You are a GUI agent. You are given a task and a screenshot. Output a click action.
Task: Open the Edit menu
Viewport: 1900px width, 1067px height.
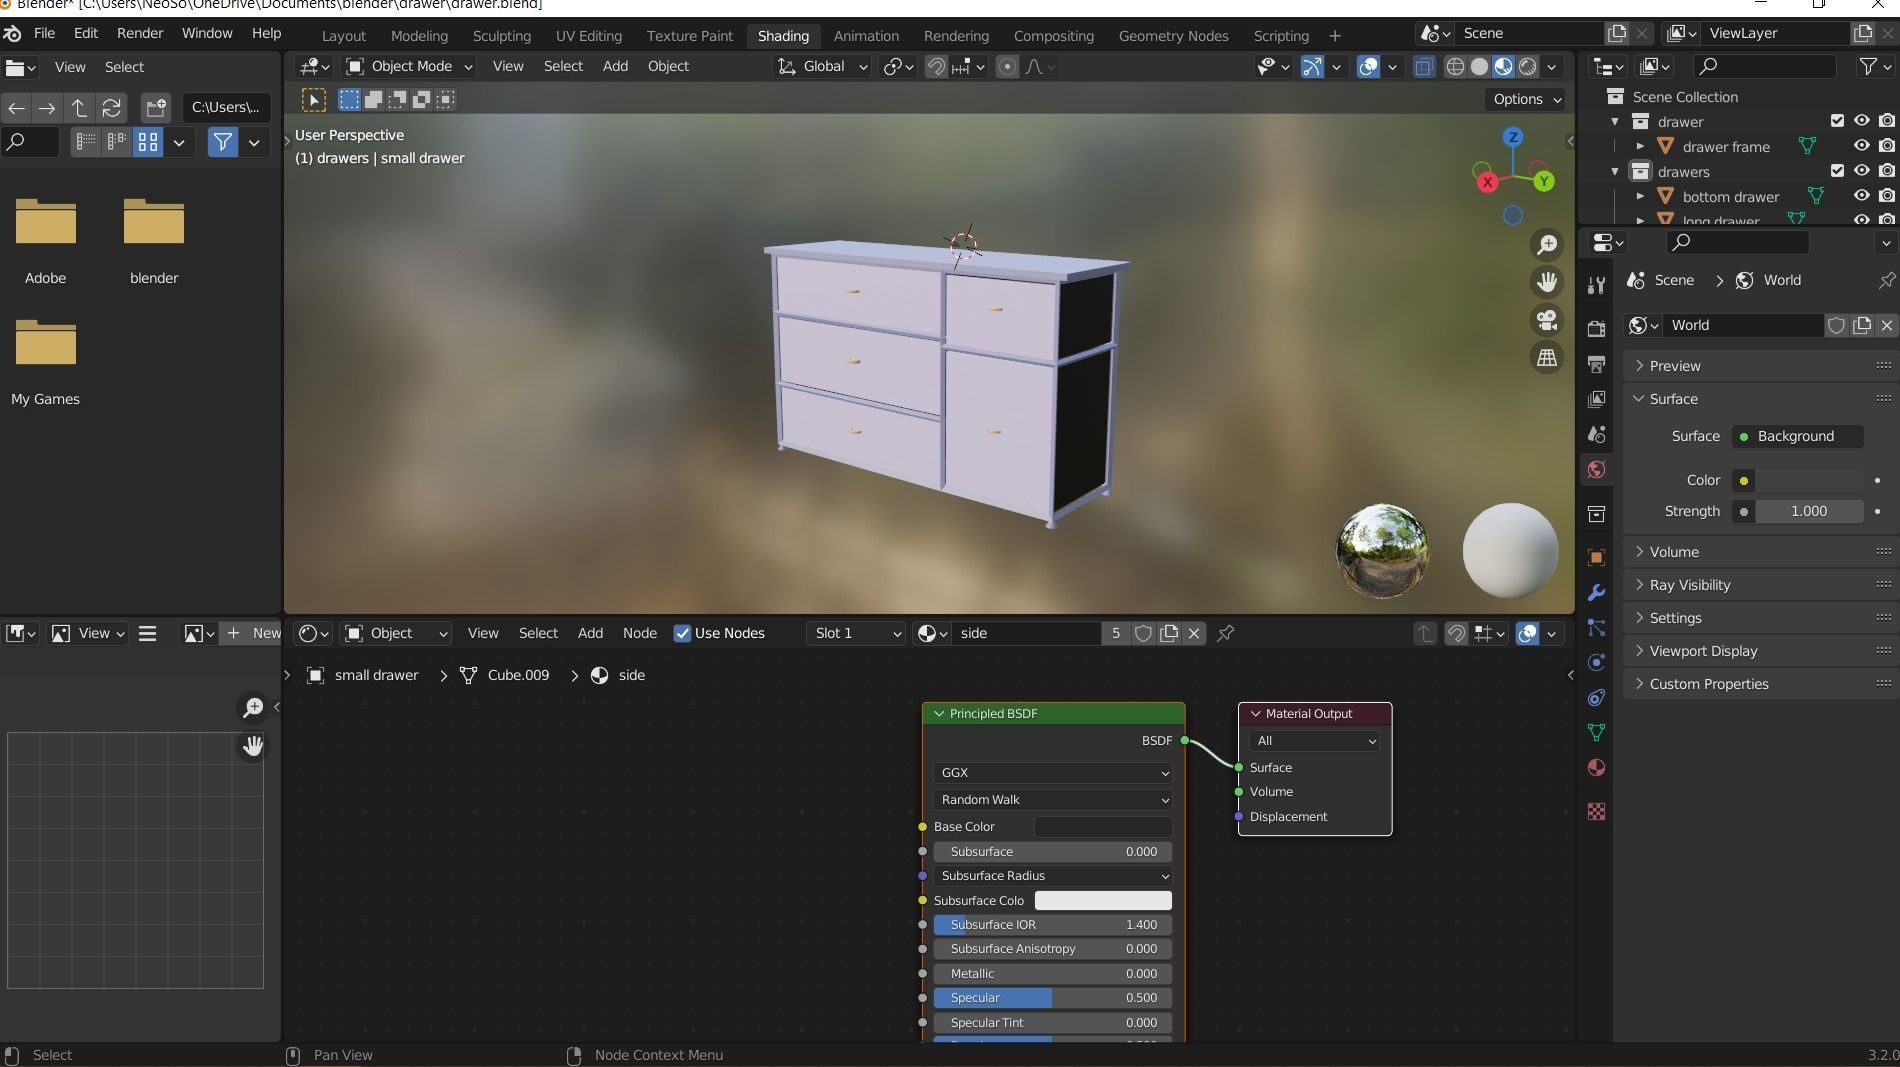[x=85, y=33]
